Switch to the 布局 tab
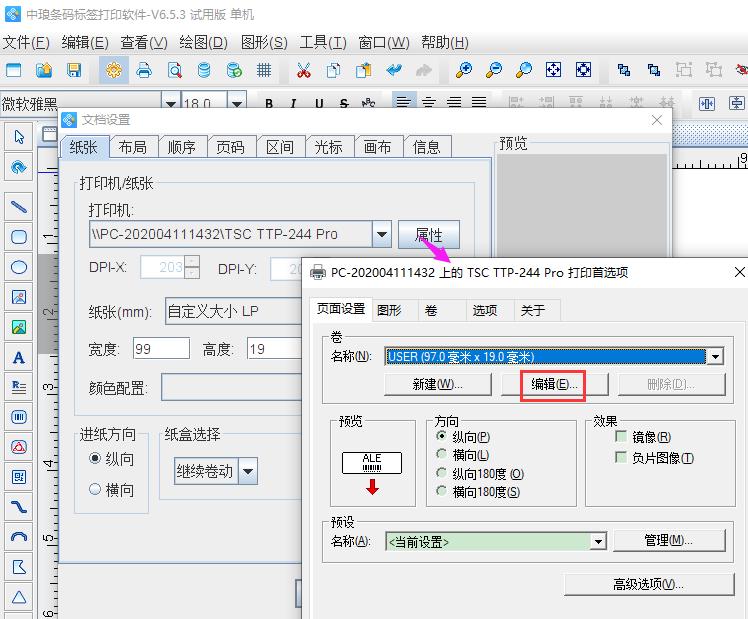This screenshot has width=748, height=619. 133,147
